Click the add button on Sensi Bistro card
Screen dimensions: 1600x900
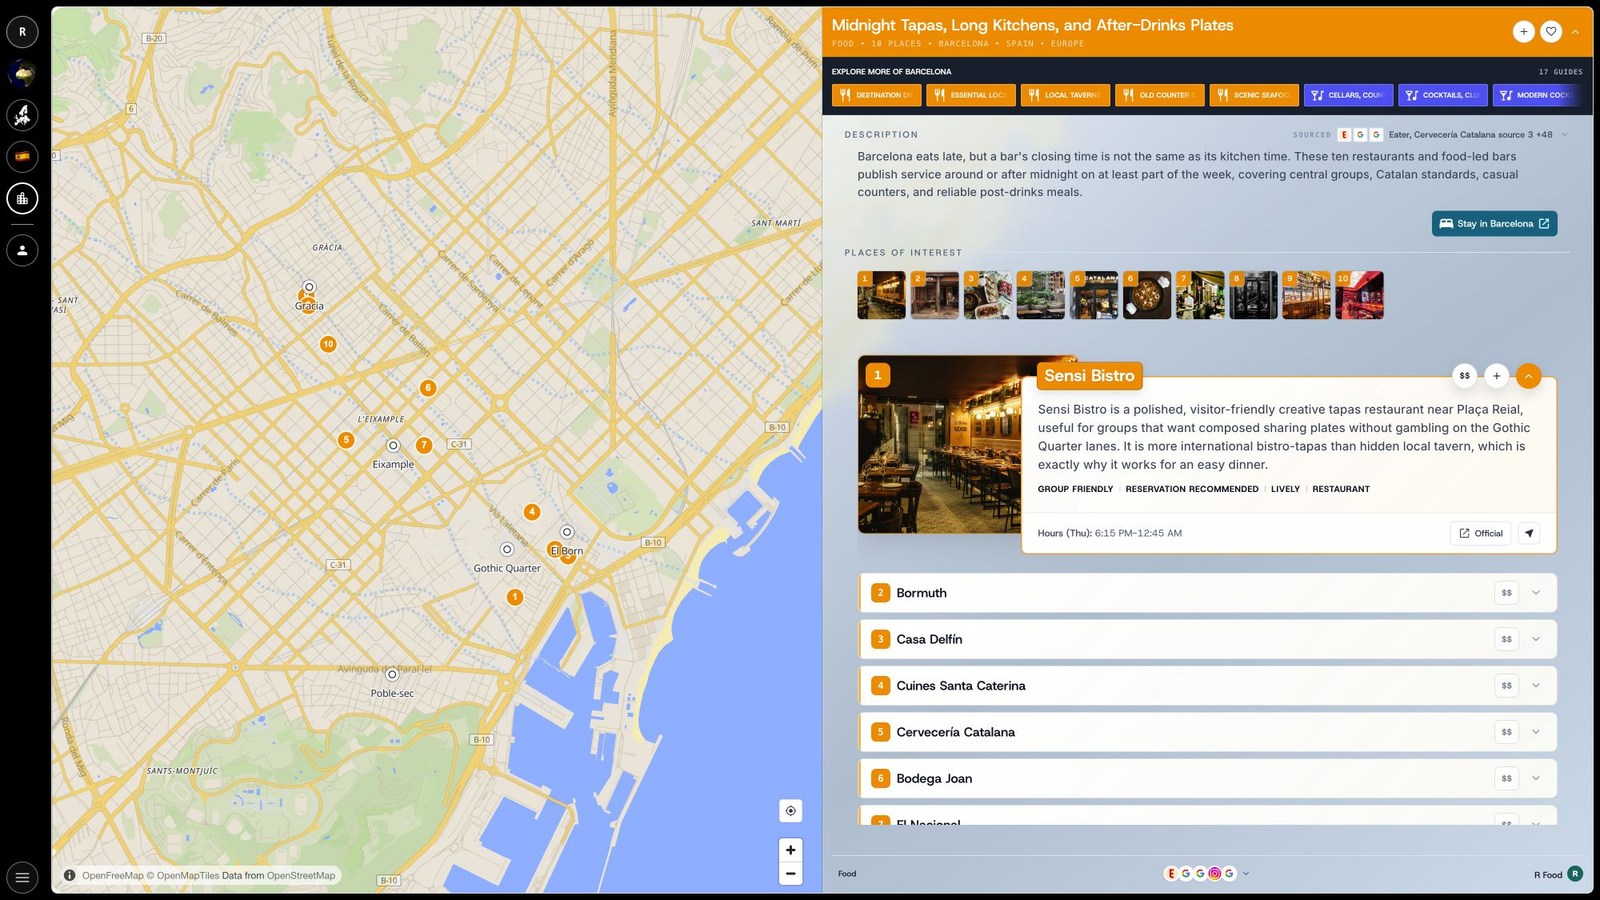(x=1496, y=376)
